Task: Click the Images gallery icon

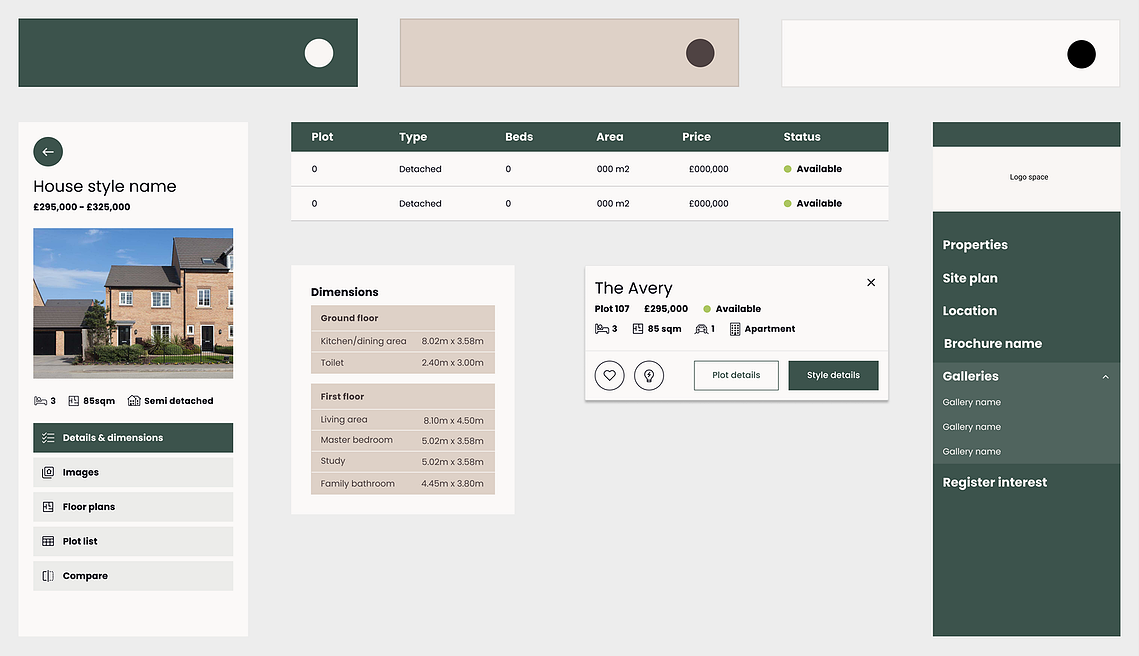Action: tap(48, 472)
